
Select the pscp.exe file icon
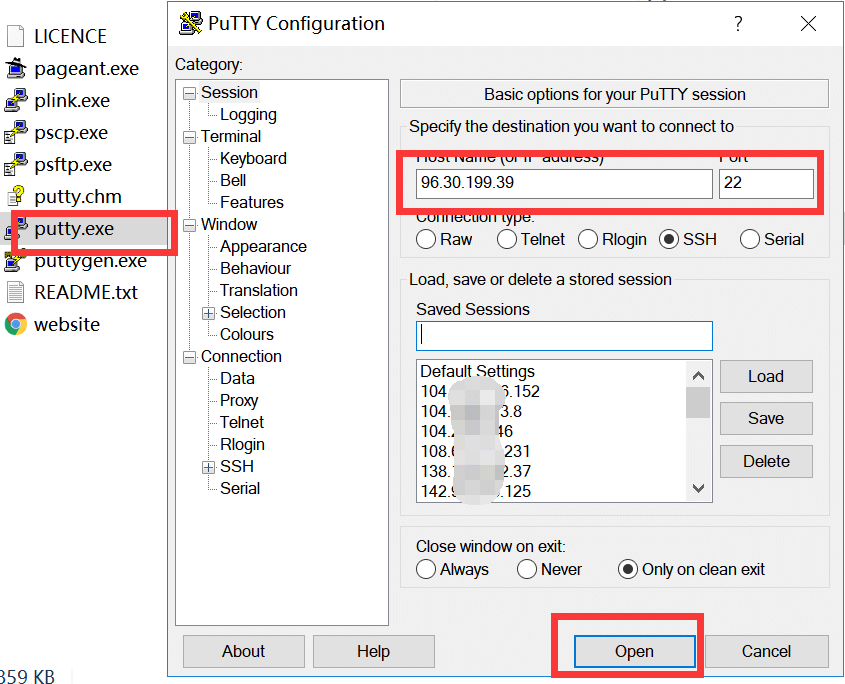pyautogui.click(x=16, y=132)
